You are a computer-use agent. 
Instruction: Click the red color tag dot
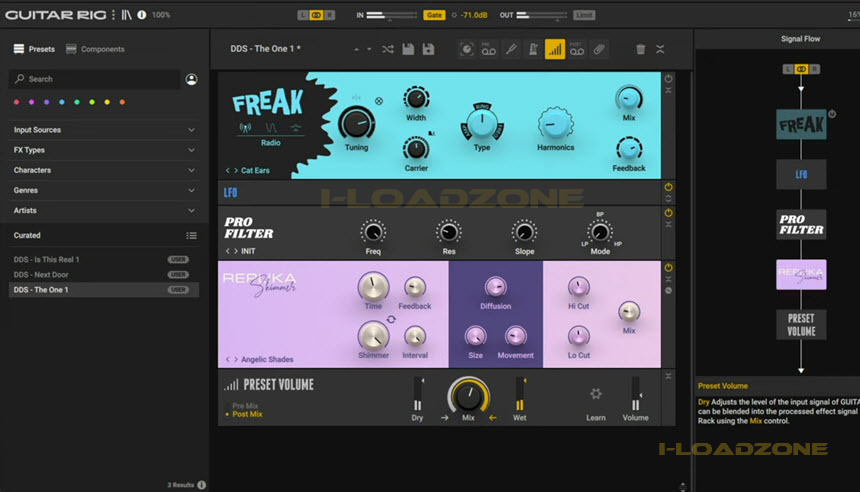(16, 102)
